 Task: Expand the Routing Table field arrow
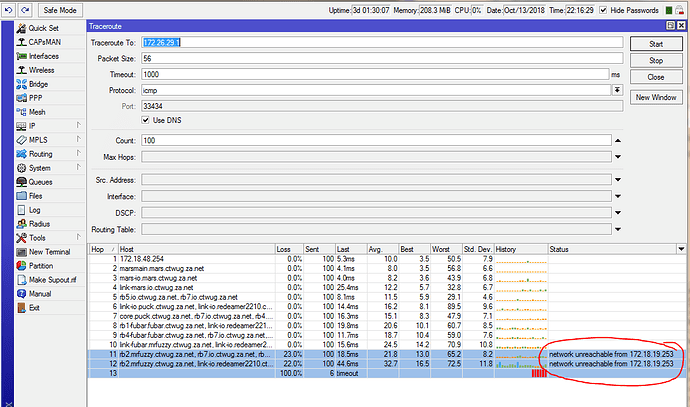click(617, 229)
